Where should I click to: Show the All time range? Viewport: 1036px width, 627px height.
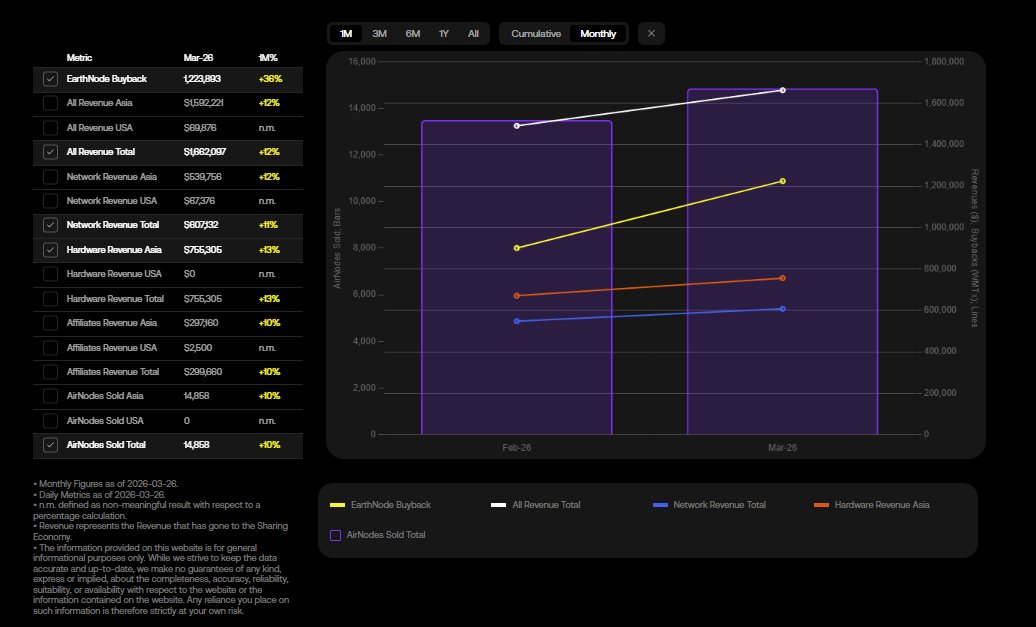click(x=473, y=34)
